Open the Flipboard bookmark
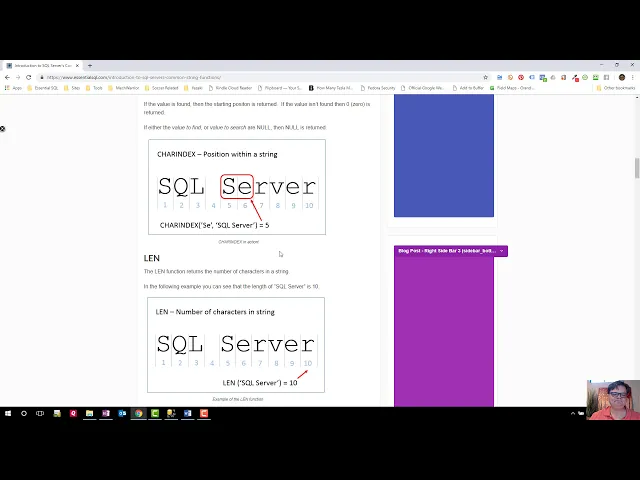This screenshot has height=480, width=640. 280,88
